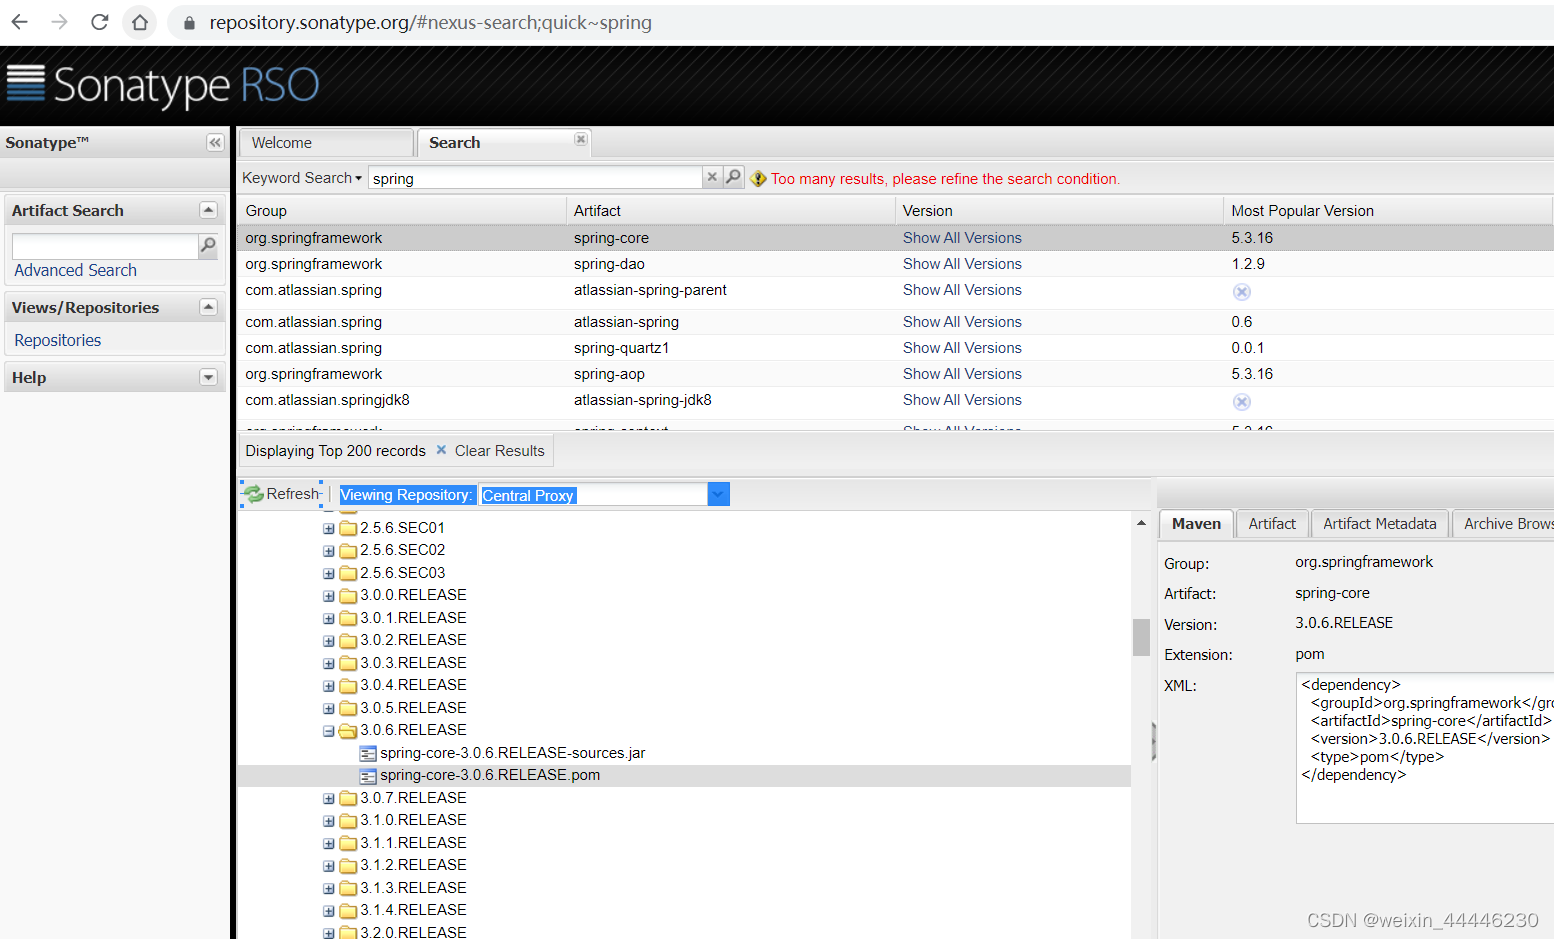Show All Versions for spring-aop
Screen dimensions: 1554x939
pyautogui.click(x=962, y=374)
